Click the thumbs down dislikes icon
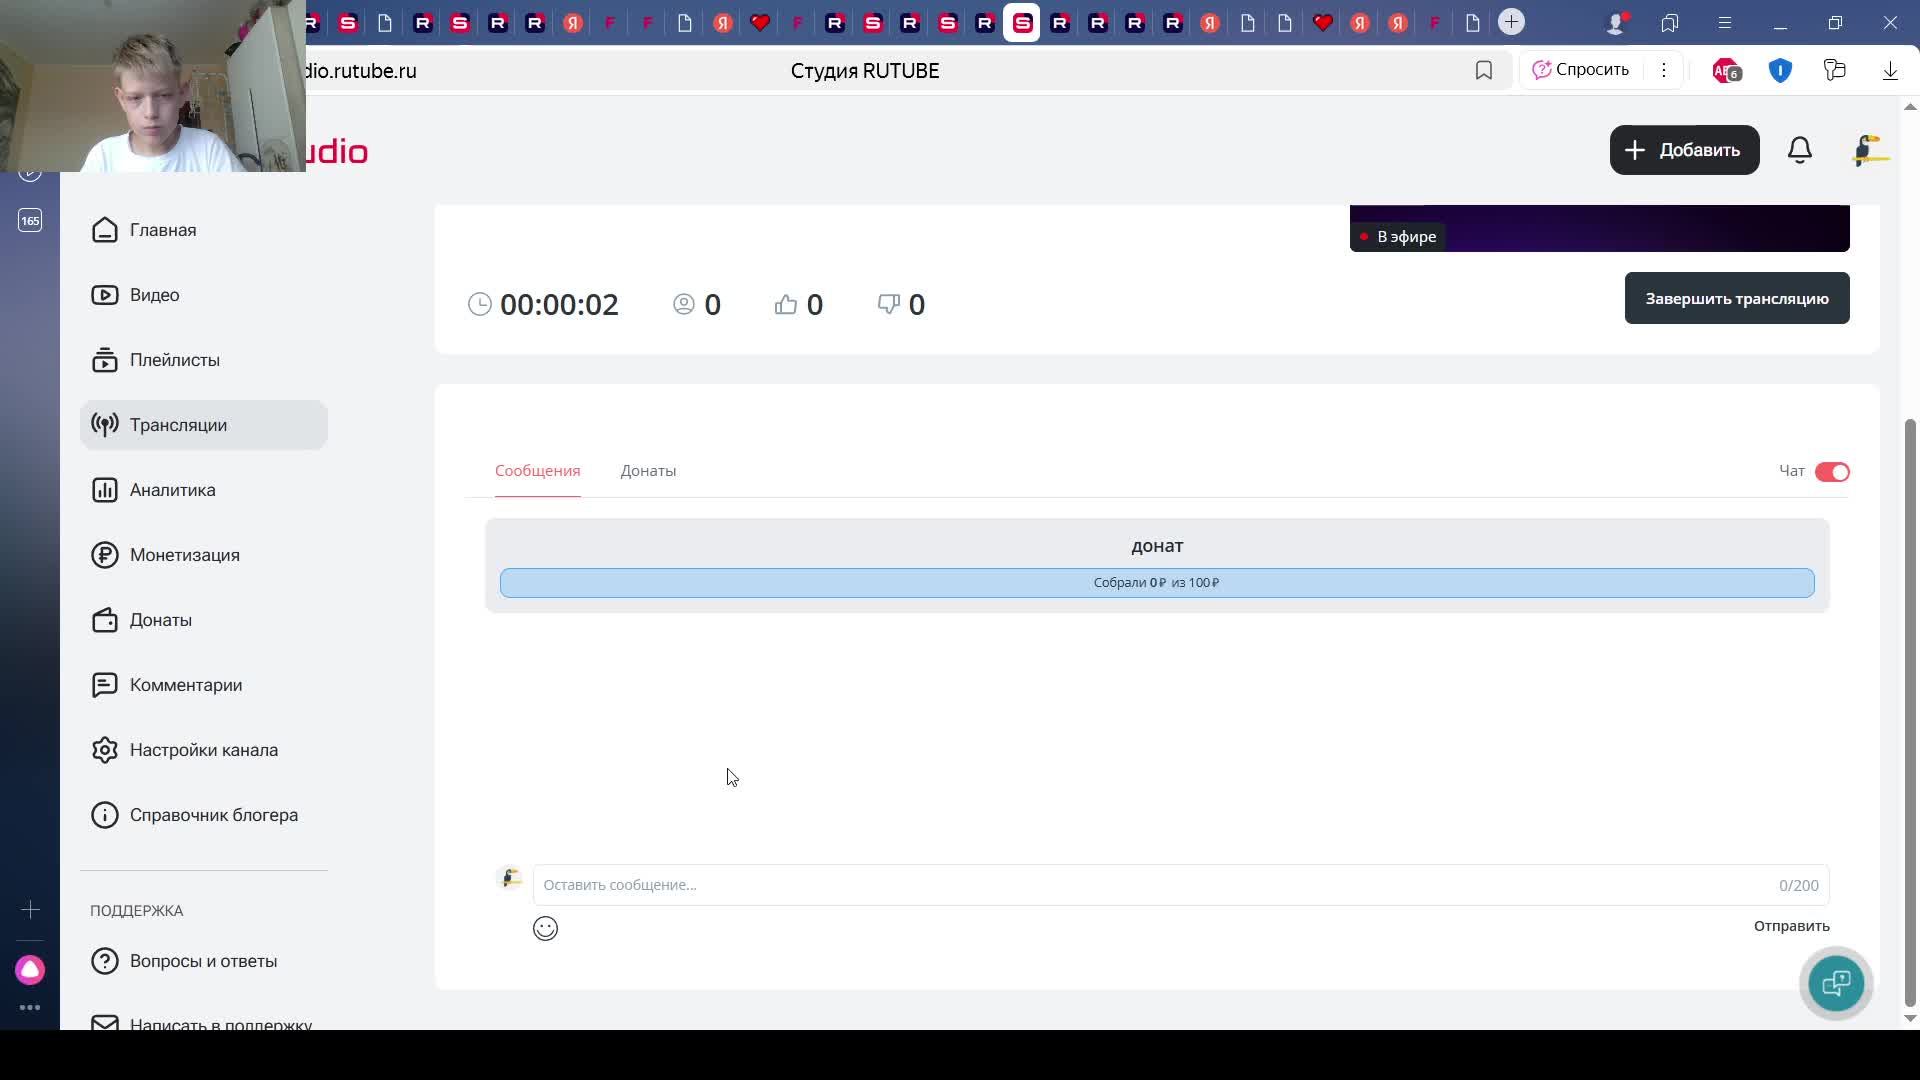 [x=888, y=303]
